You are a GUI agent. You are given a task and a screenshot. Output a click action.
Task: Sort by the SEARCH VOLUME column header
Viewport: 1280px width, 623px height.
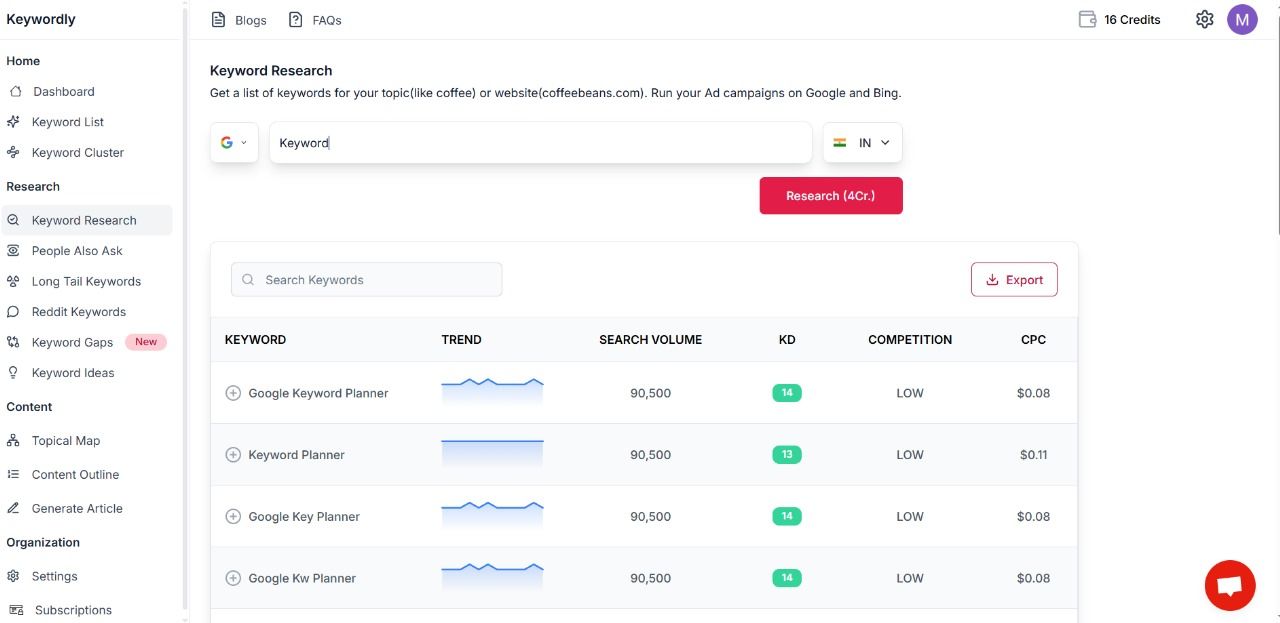click(650, 340)
